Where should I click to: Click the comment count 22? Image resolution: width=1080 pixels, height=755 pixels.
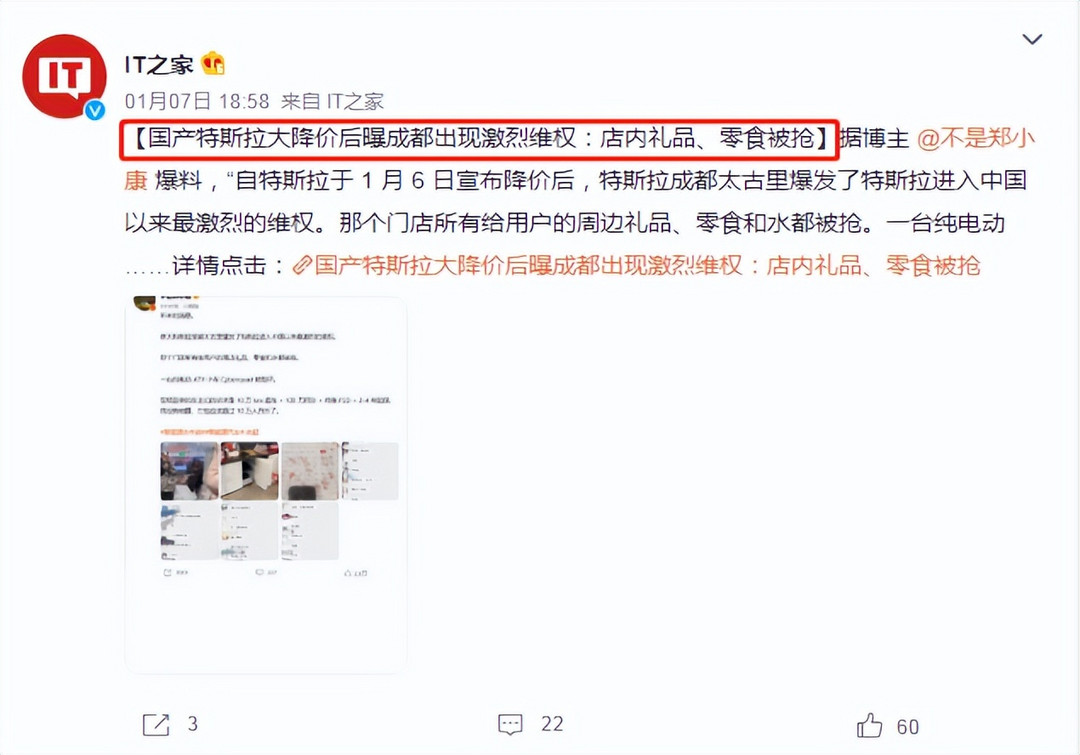pyautogui.click(x=552, y=724)
